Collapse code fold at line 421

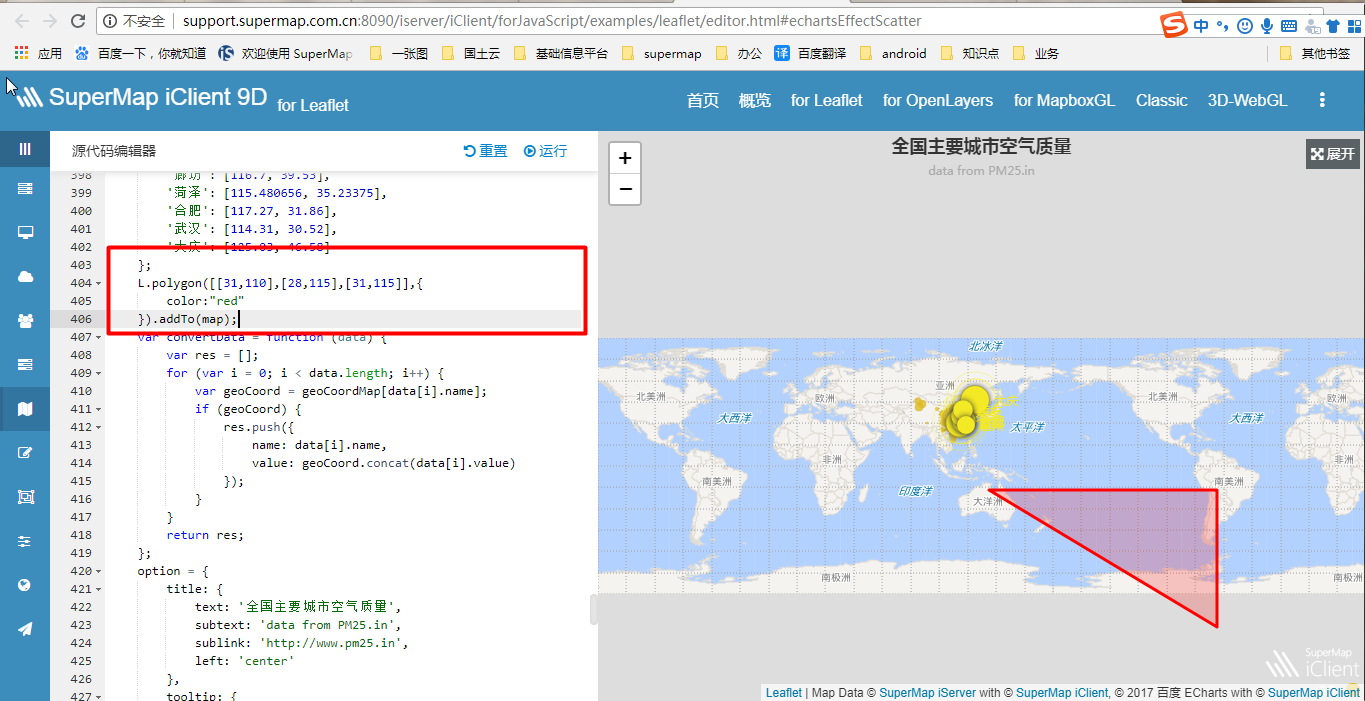(x=98, y=590)
